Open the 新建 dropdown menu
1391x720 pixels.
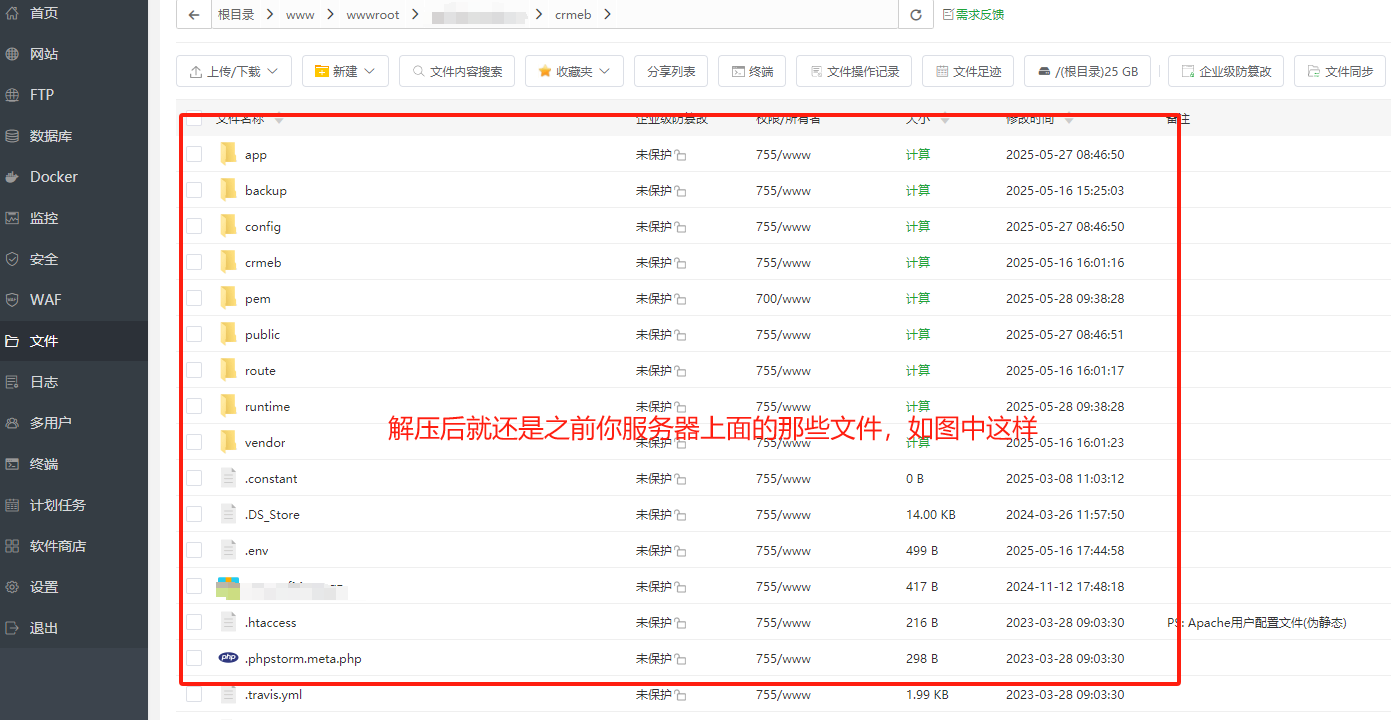(345, 72)
